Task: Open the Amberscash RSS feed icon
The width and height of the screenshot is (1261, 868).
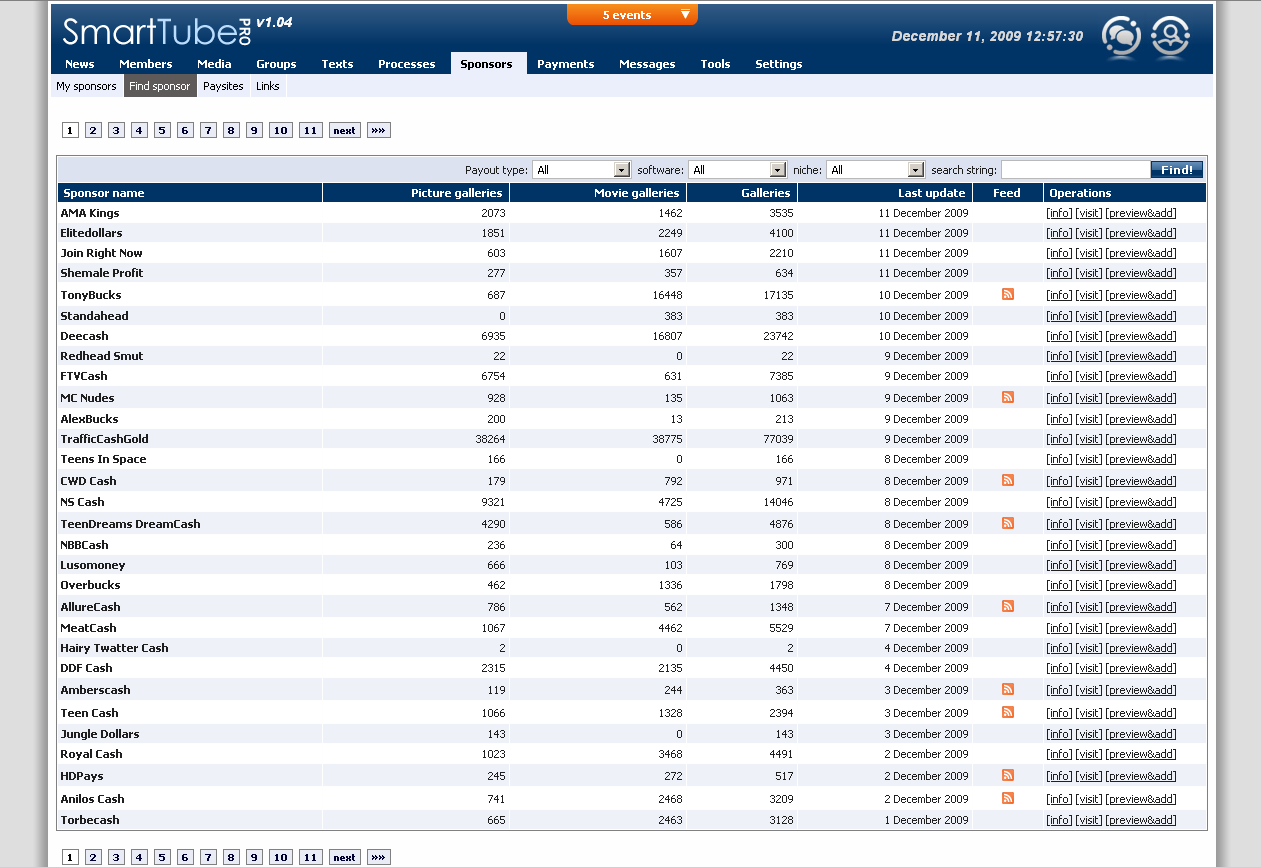Action: (x=1008, y=689)
